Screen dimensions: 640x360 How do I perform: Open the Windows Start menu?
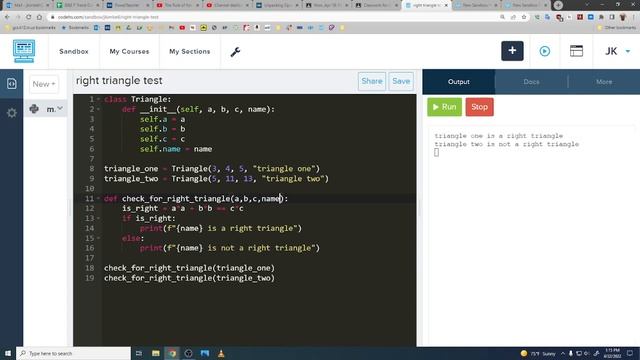[x=8, y=353]
